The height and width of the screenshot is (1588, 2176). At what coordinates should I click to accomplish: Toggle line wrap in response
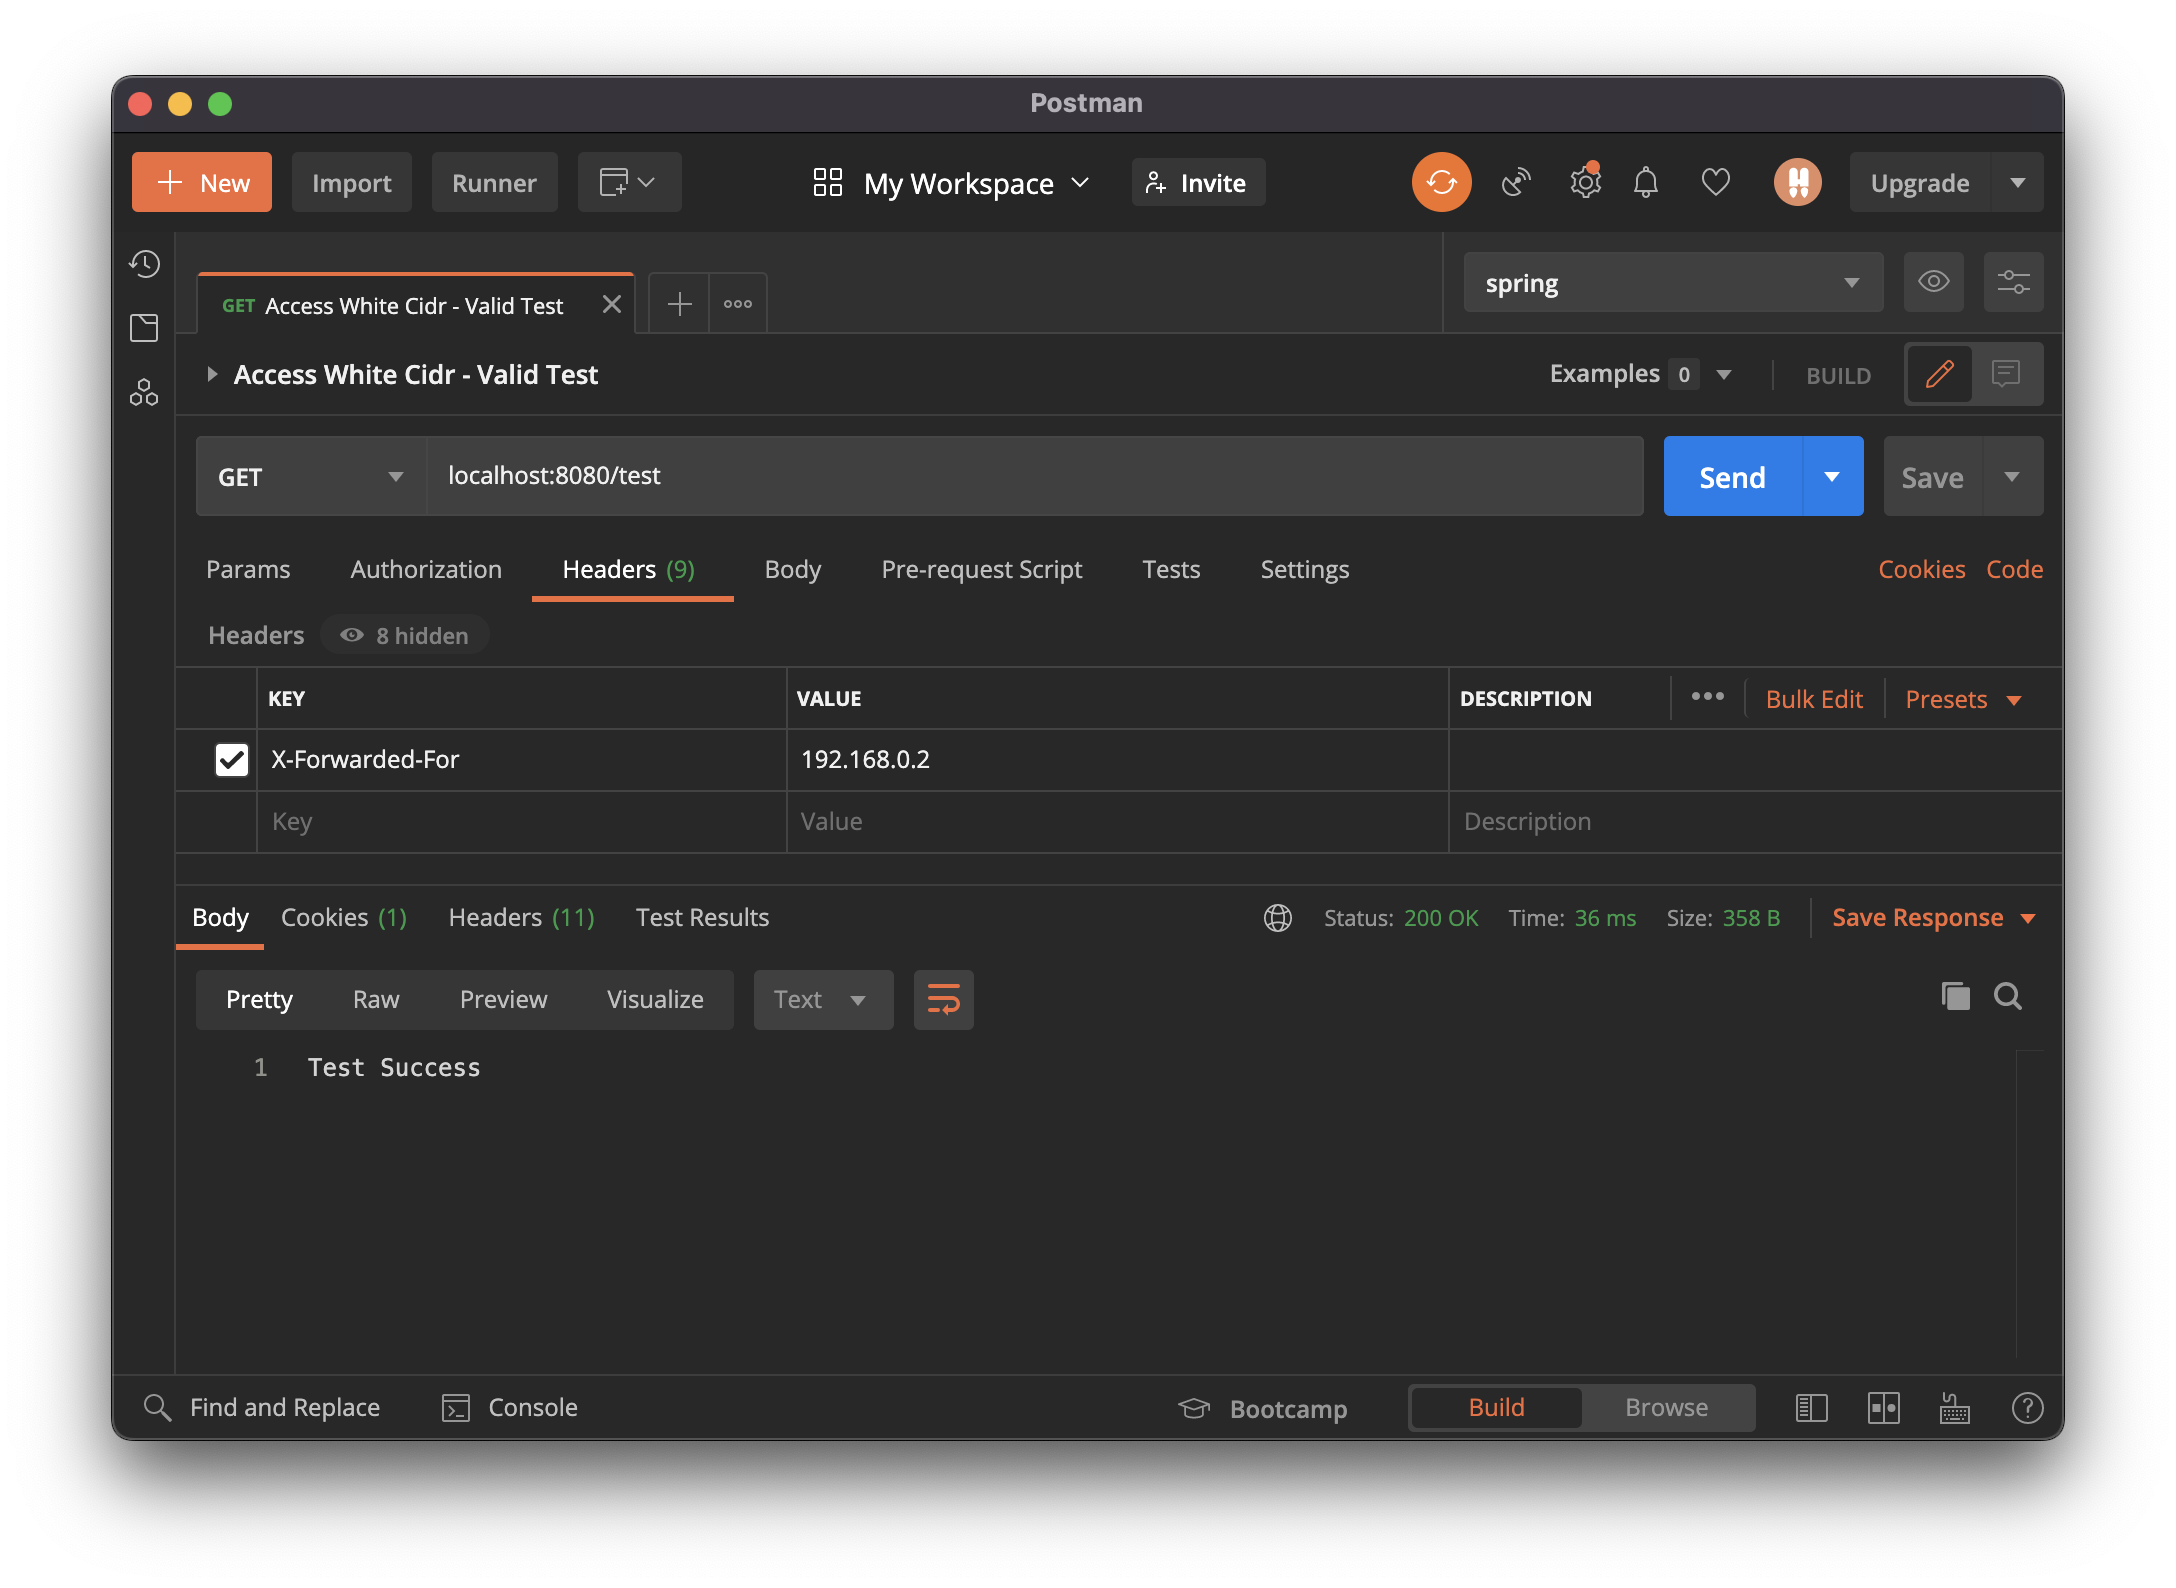[x=943, y=1000]
